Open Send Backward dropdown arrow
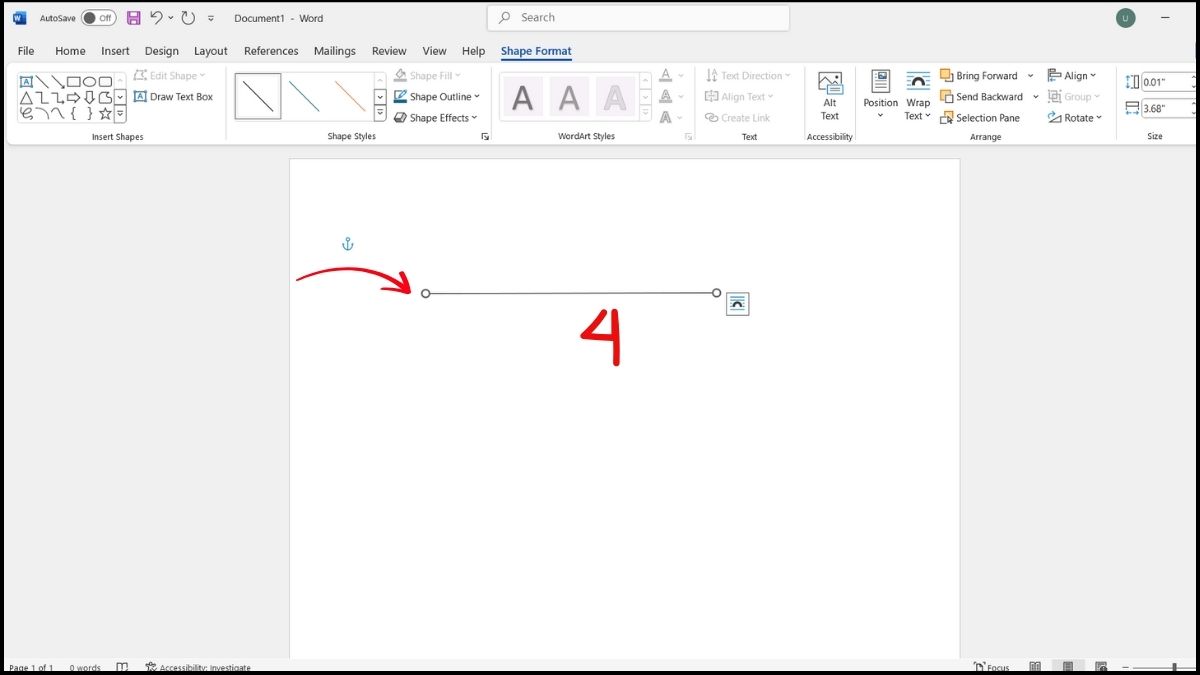1200x675 pixels. point(1036,97)
